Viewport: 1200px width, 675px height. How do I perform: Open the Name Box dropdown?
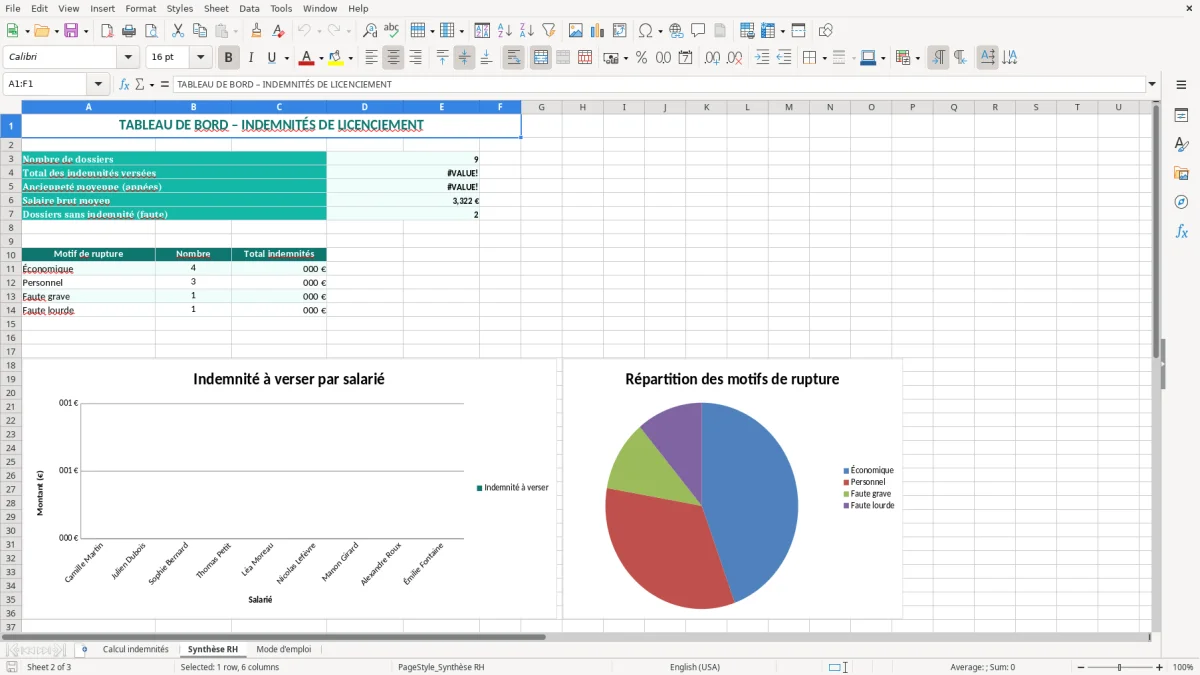tap(97, 85)
